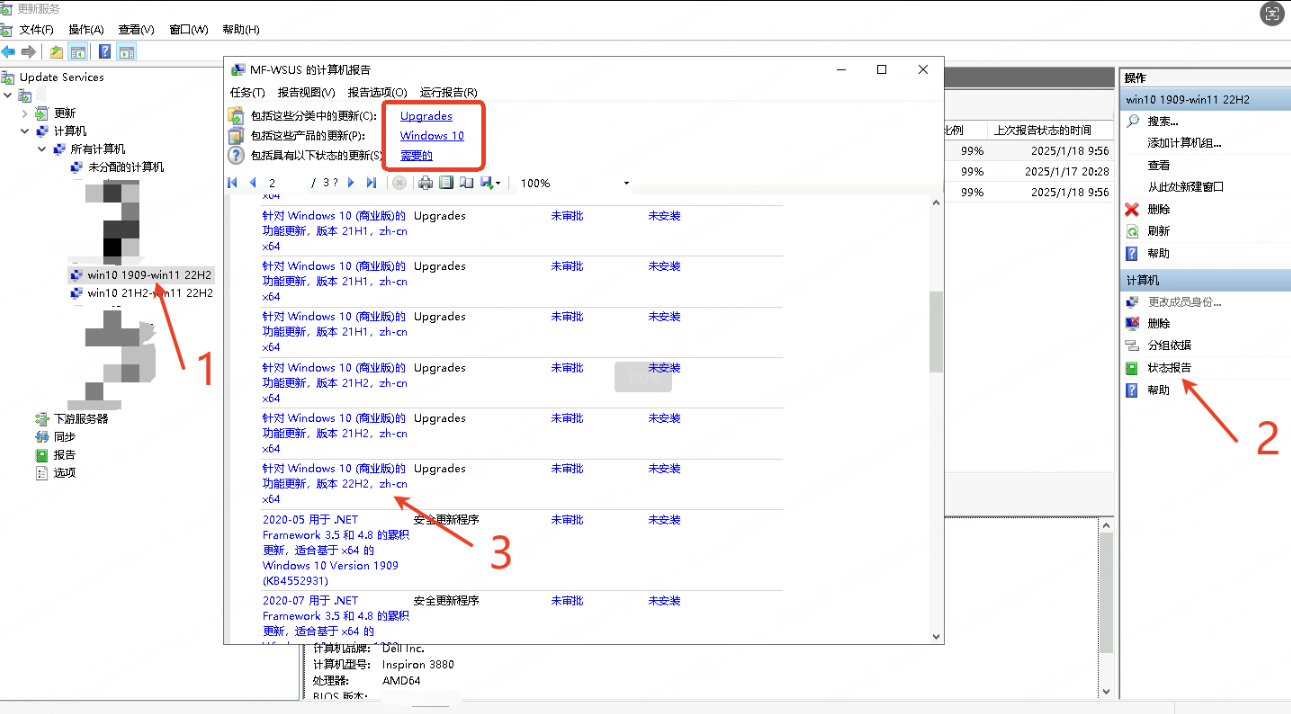Open the Windows 10 22H2 feature update link
Screen dimensions: 1291x714
pyautogui.click(x=335, y=484)
